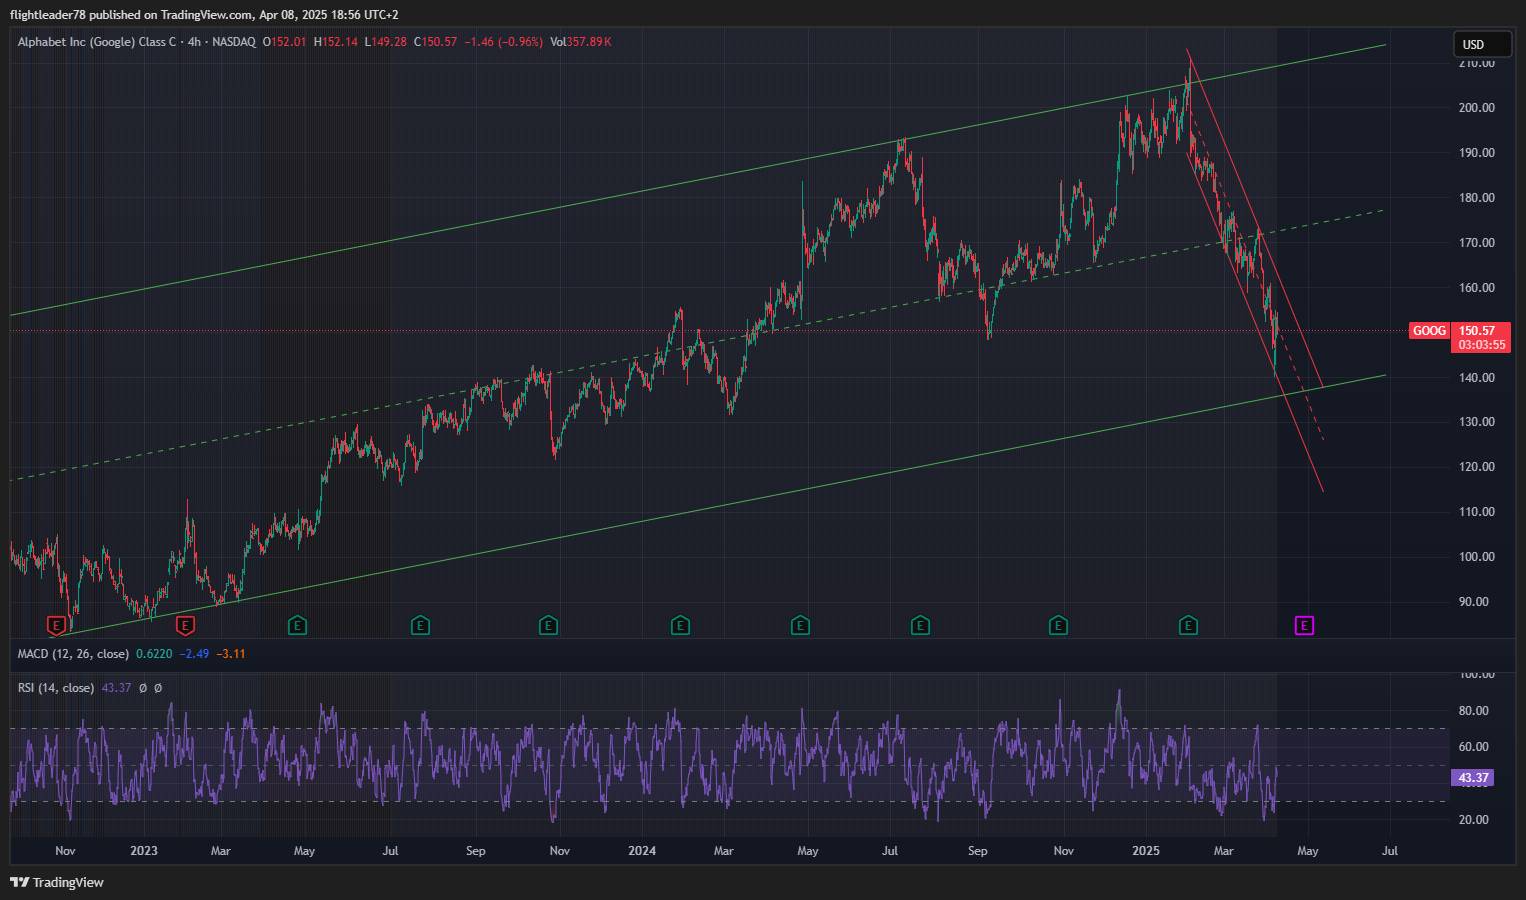Click the green earnings marker near May 2024

[x=800, y=626]
